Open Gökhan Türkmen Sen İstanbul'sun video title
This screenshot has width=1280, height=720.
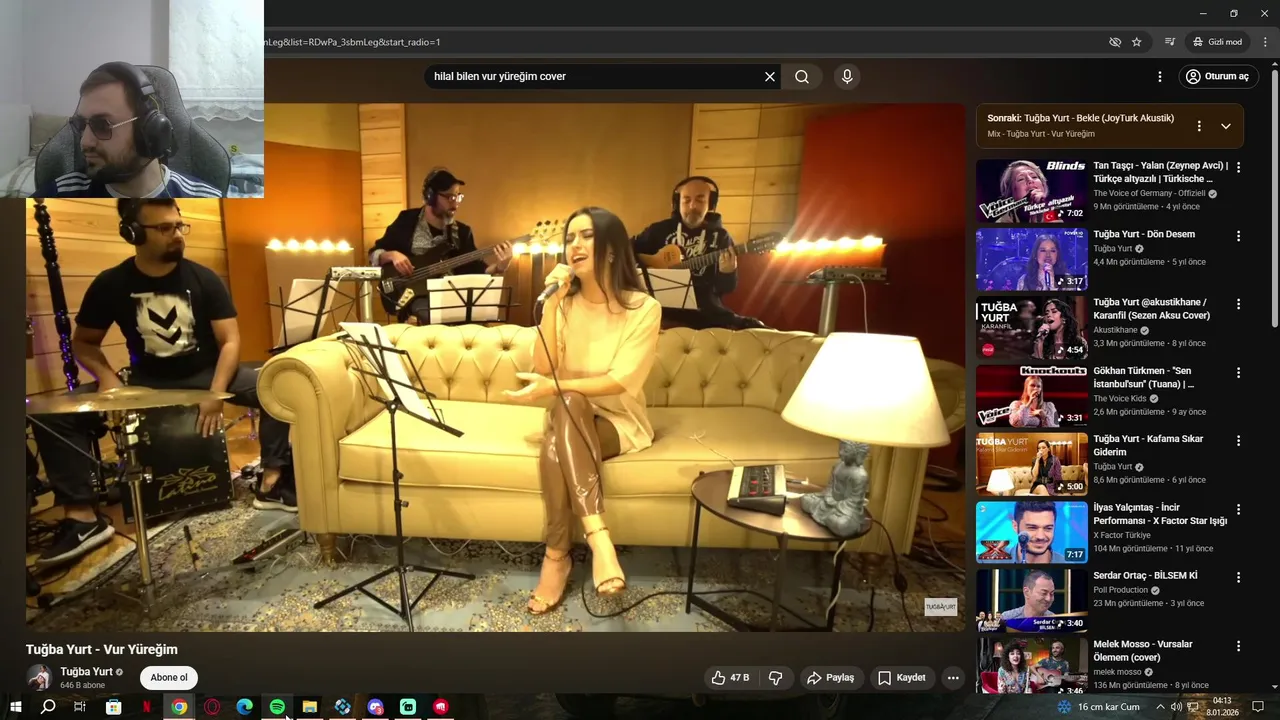pyautogui.click(x=1143, y=377)
